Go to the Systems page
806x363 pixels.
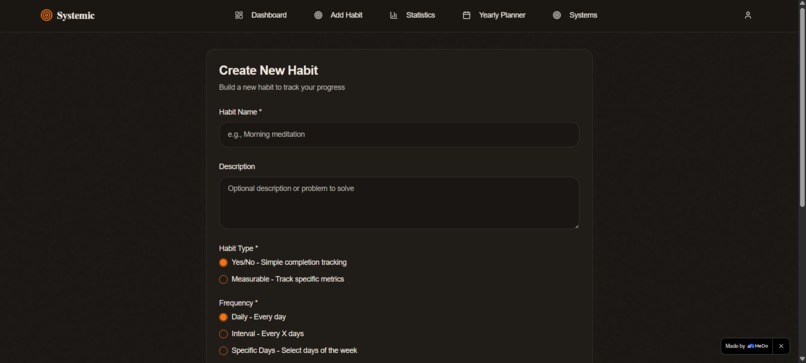pyautogui.click(x=575, y=15)
